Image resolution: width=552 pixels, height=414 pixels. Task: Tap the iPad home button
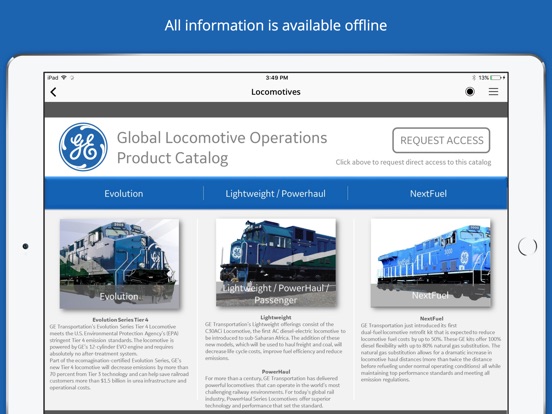click(527, 246)
